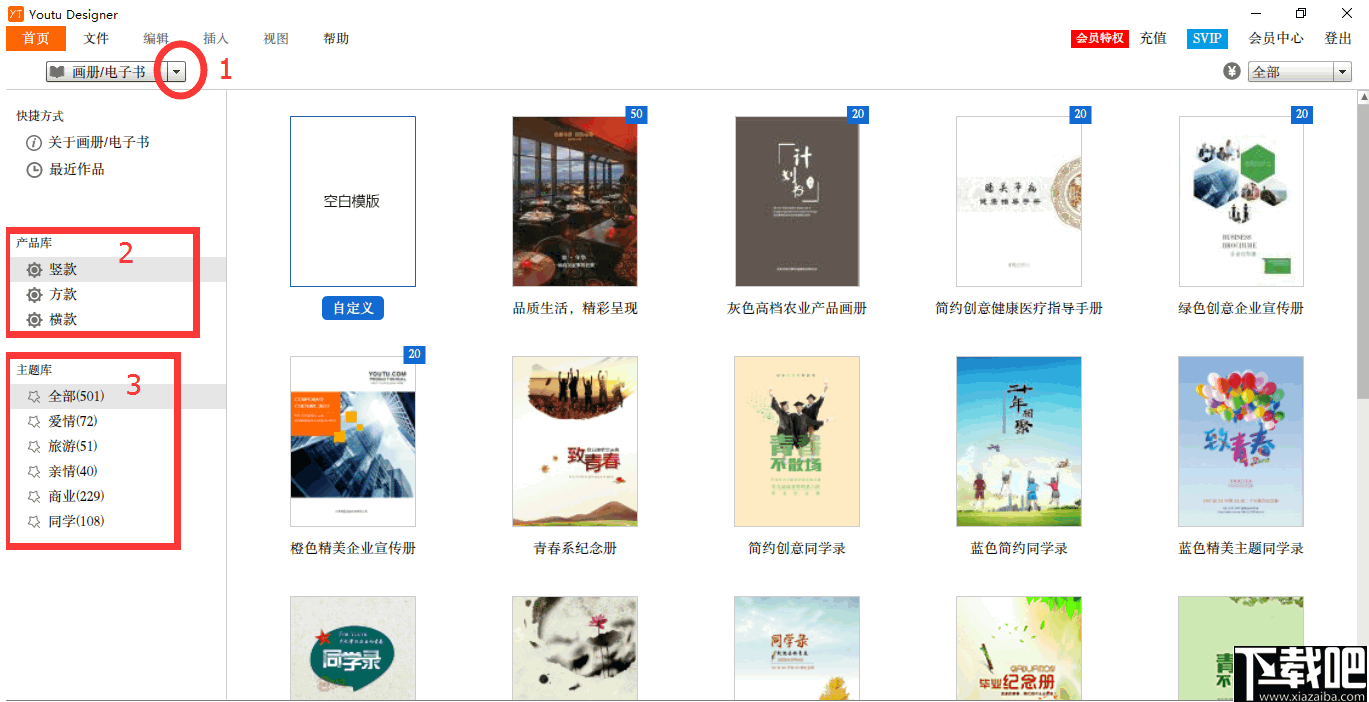Image resolution: width=1369 pixels, height=702 pixels.
Task: Click the blue SVIP badge
Action: (x=1206, y=38)
